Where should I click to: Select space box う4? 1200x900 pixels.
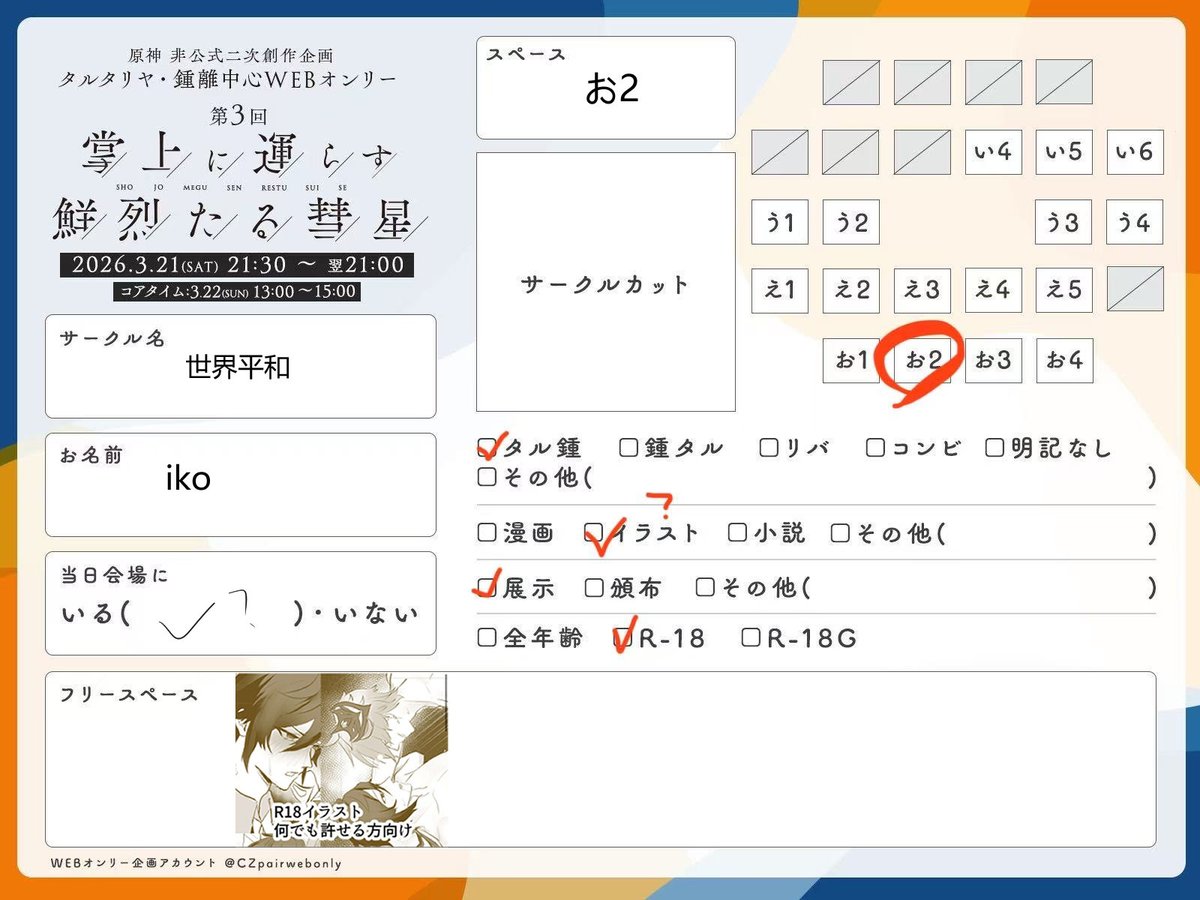(1135, 222)
